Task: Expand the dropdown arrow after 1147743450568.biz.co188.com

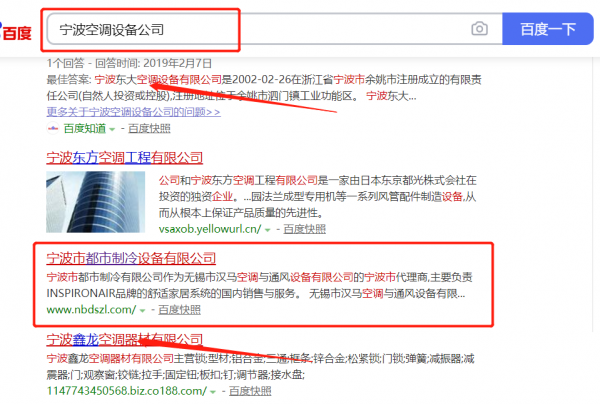Action: 213,392
